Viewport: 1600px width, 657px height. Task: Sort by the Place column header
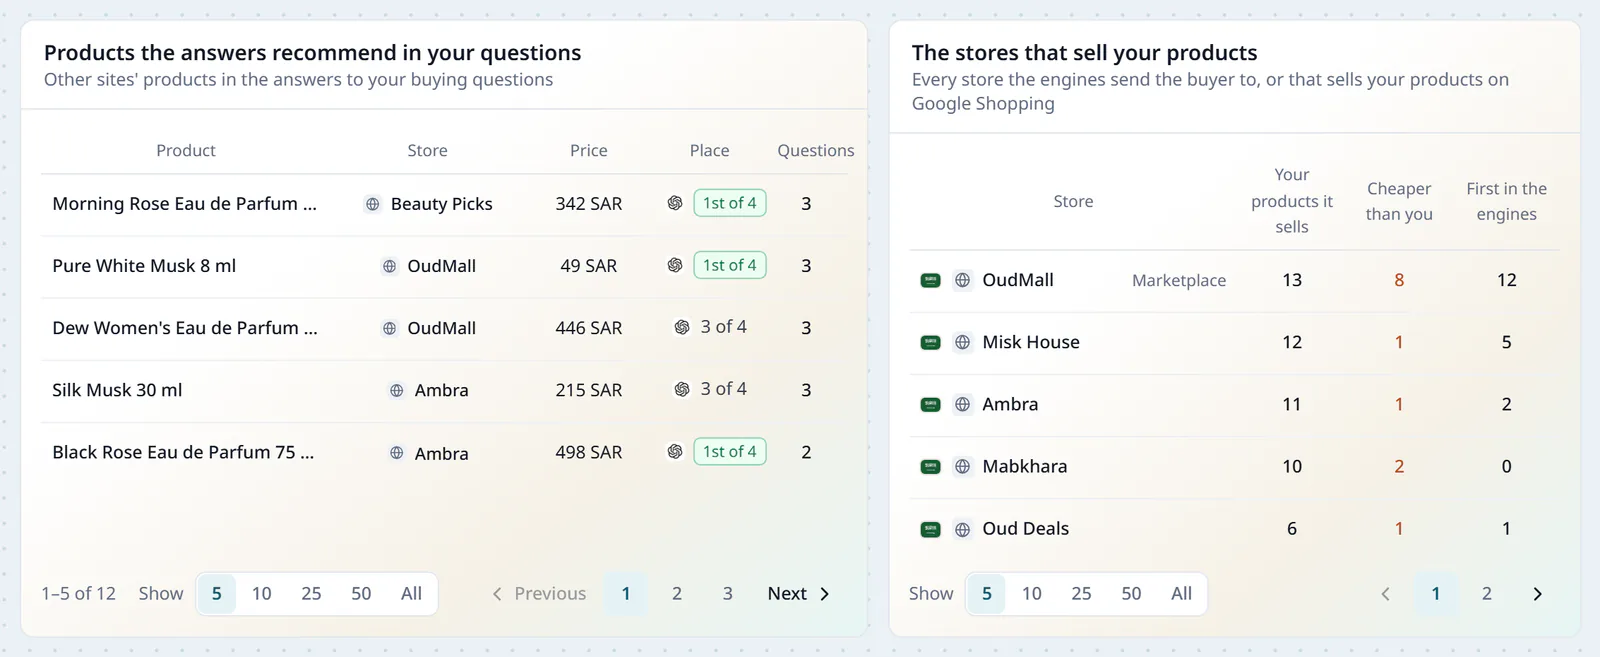[709, 151]
